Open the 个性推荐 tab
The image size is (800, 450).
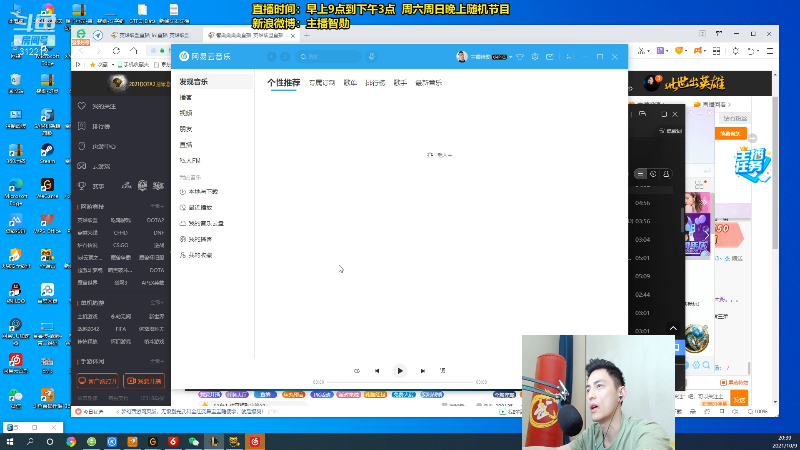click(283, 83)
